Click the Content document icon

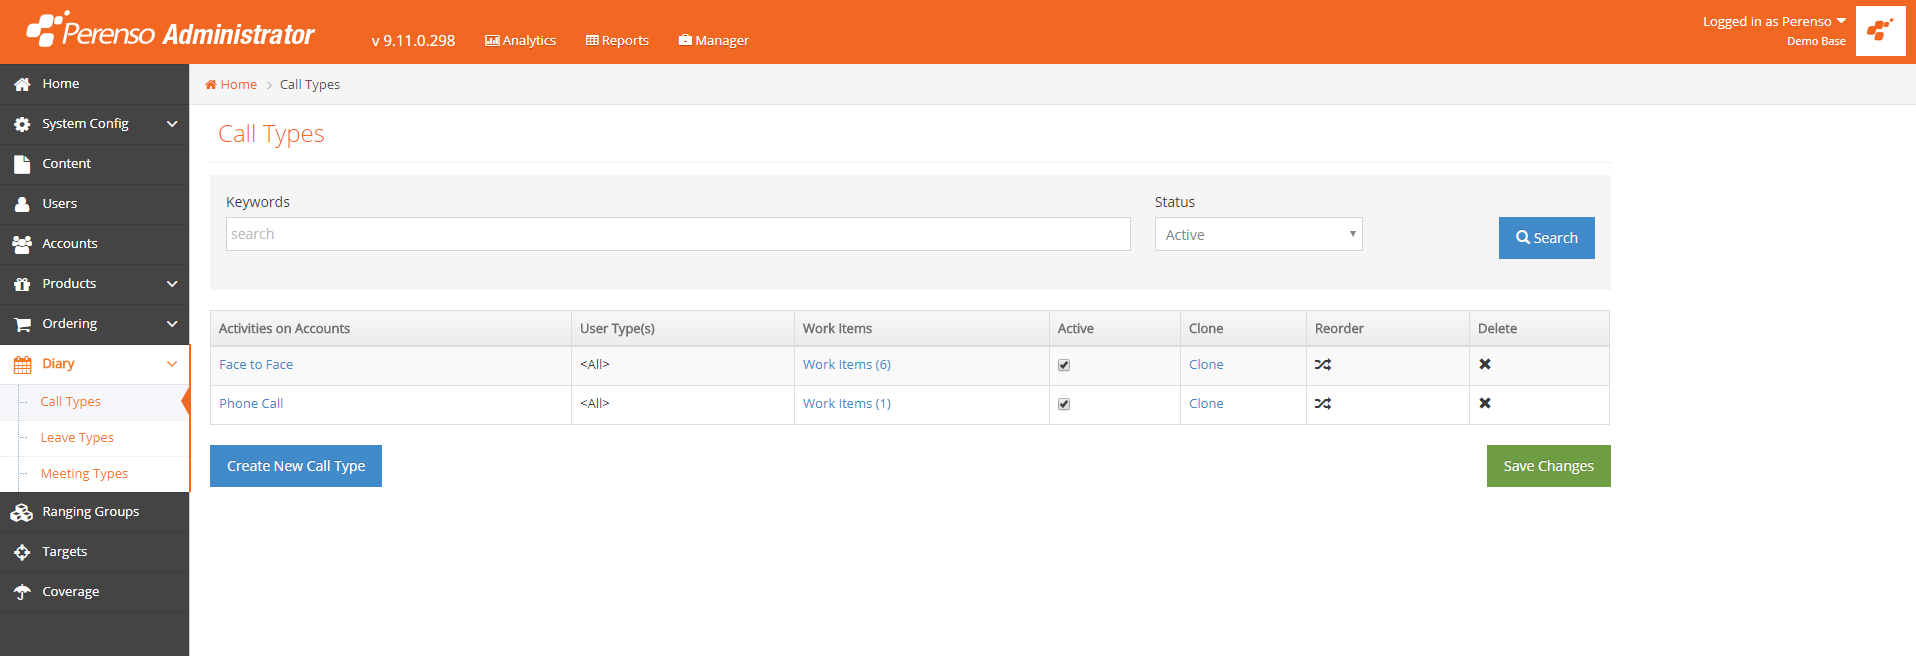(22, 165)
